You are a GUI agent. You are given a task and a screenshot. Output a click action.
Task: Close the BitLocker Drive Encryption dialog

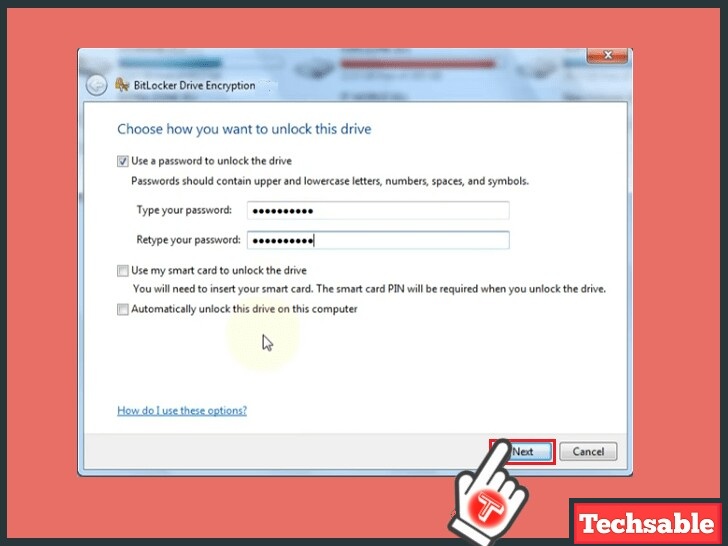(607, 55)
